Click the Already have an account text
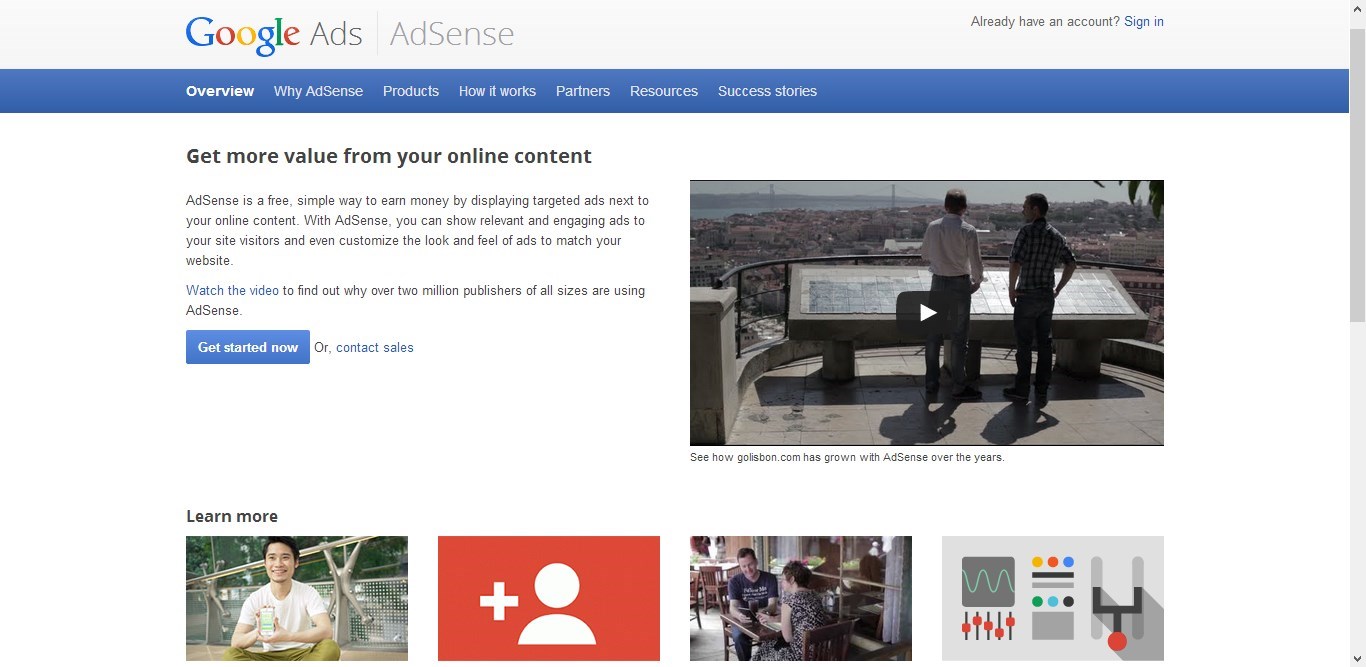The width and height of the screenshot is (1366, 667). pos(1045,22)
